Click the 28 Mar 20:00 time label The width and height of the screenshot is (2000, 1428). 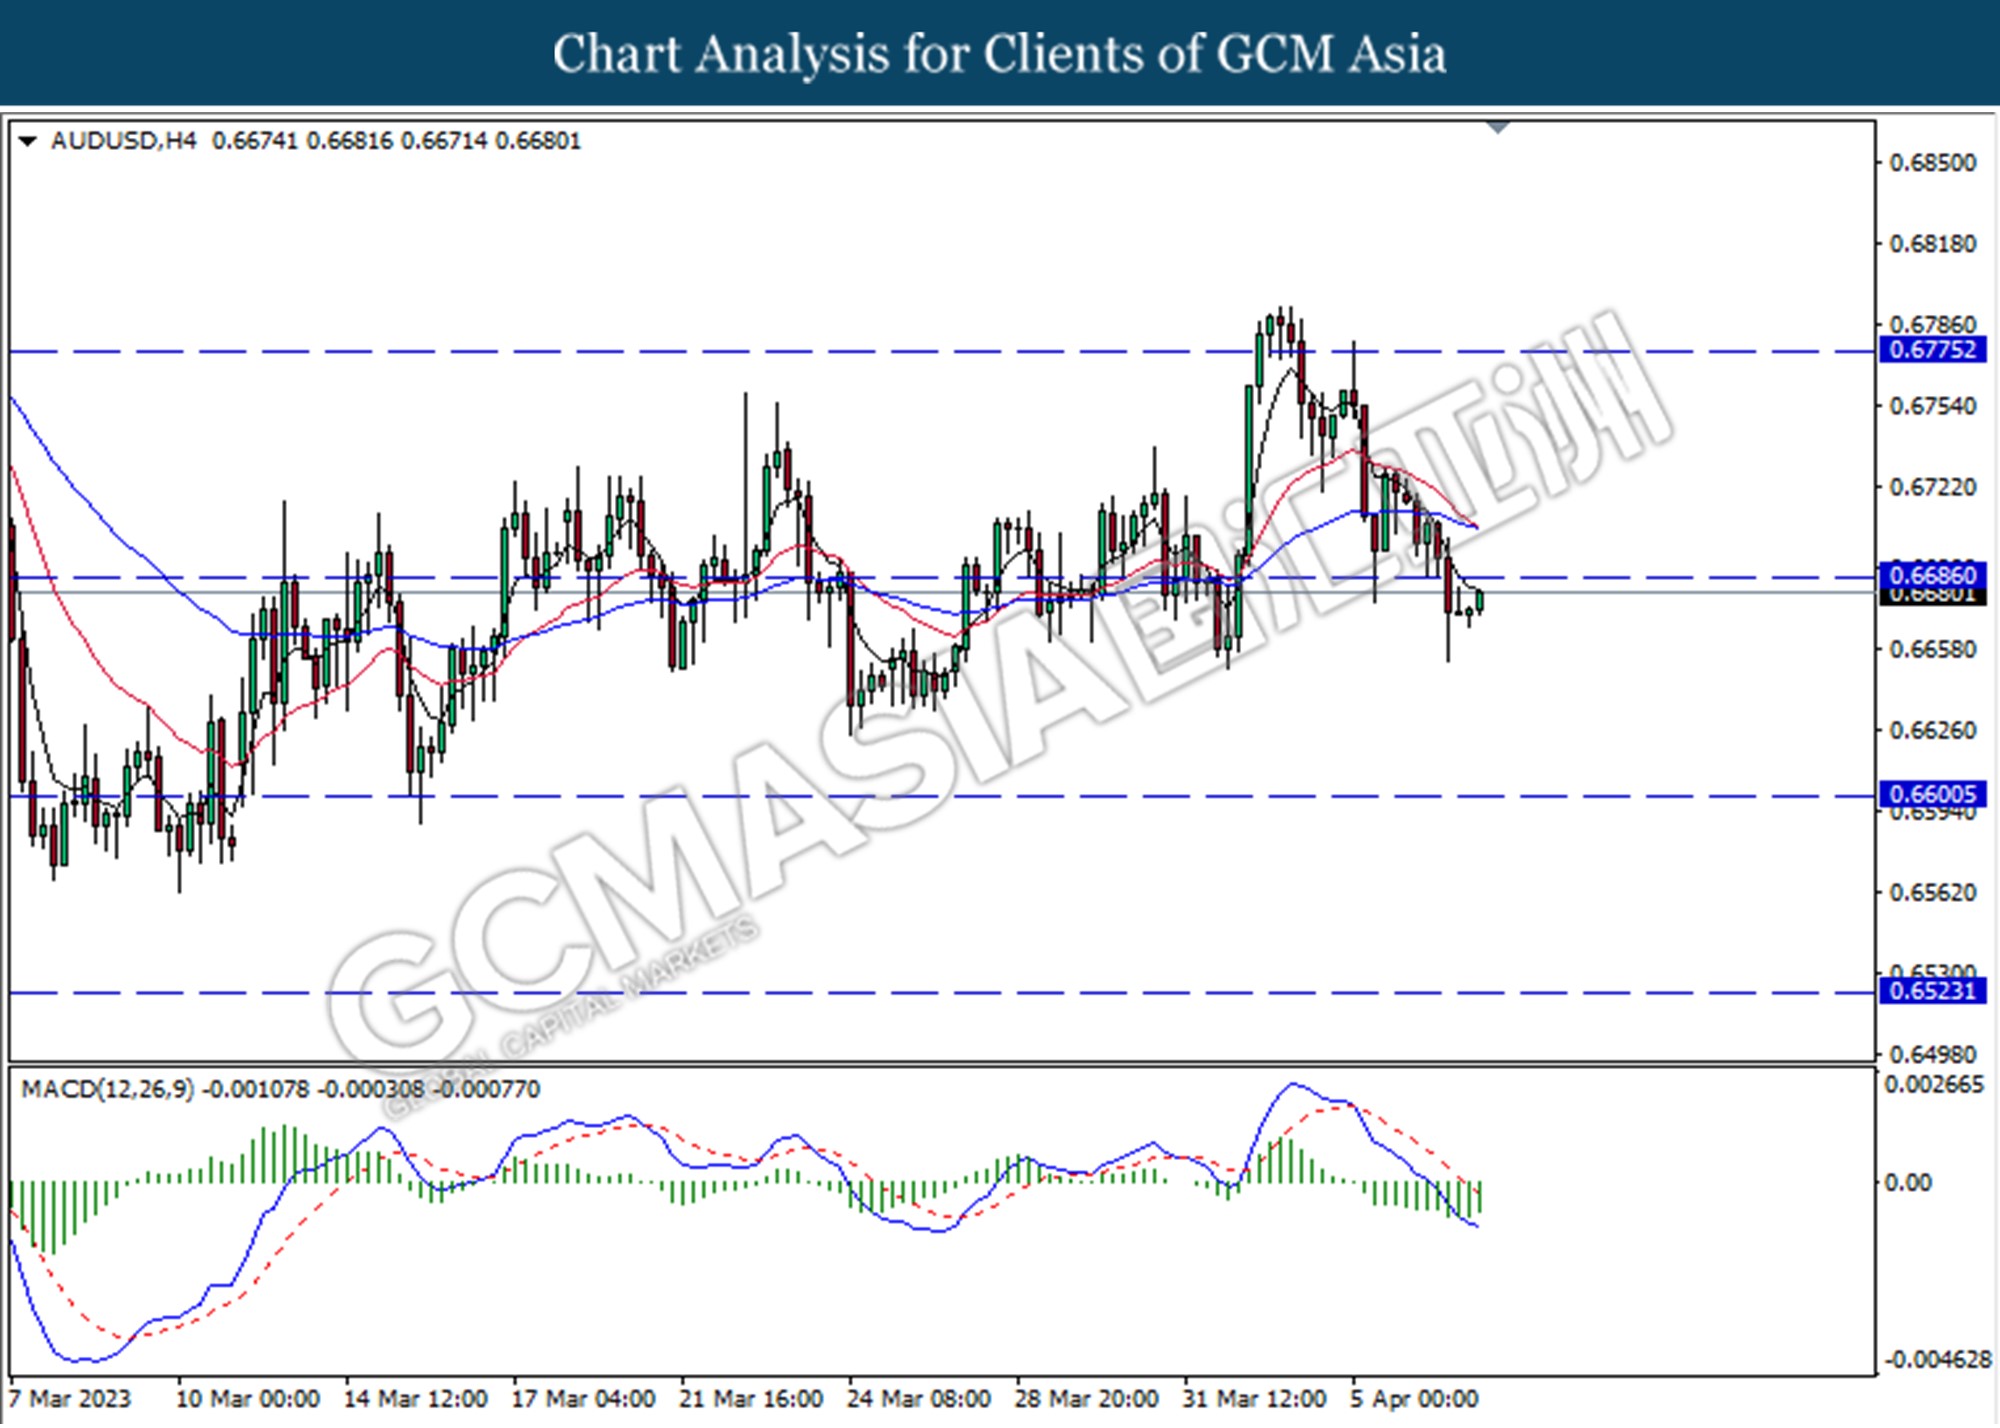(1087, 1398)
